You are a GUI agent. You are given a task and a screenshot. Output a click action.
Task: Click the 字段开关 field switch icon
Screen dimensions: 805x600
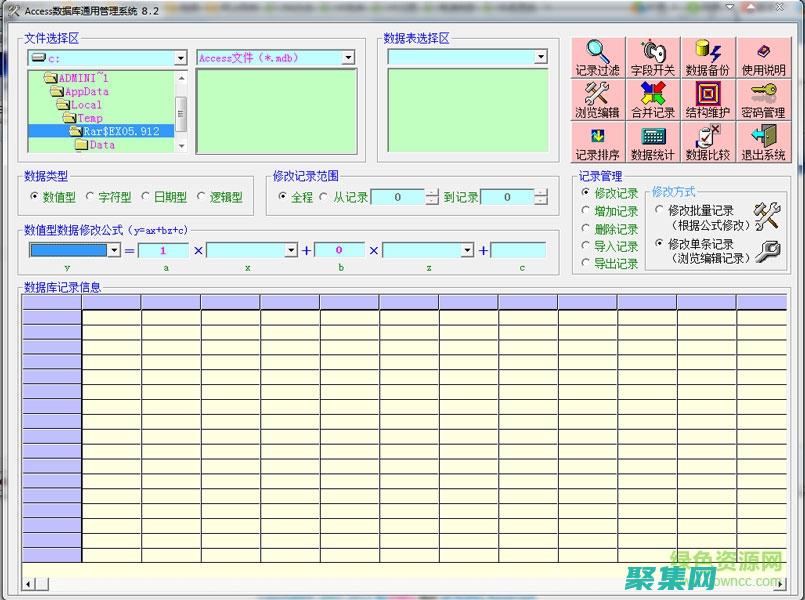tap(652, 57)
